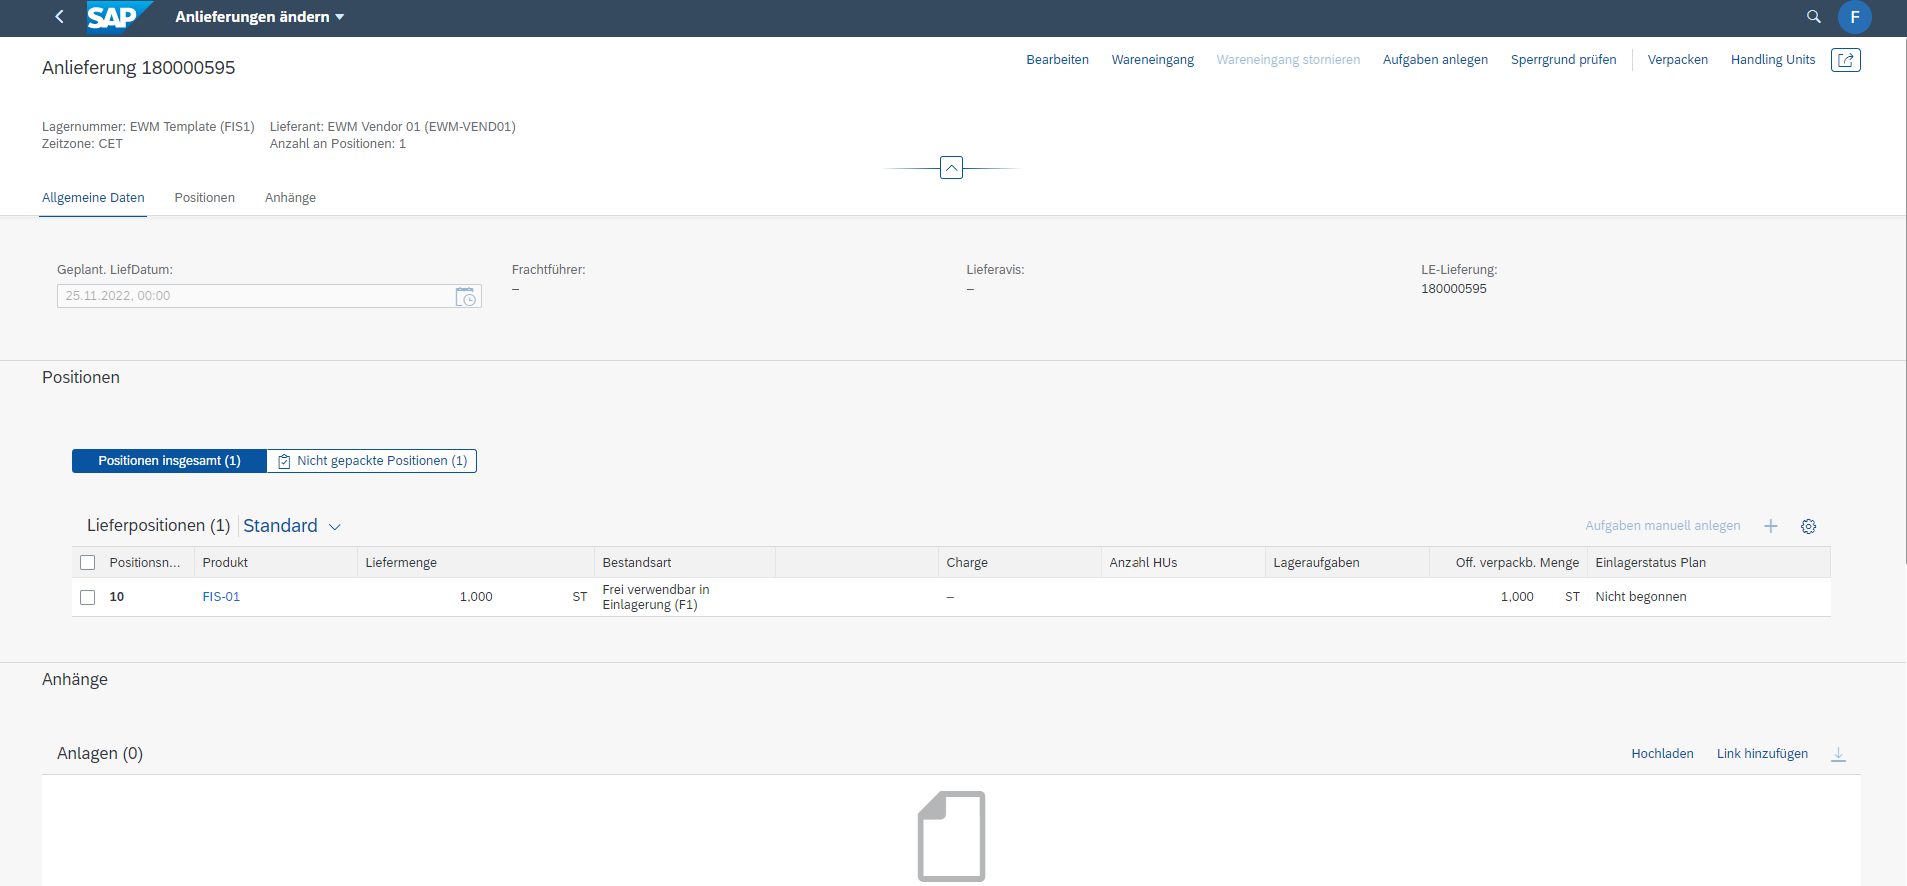Click the Verpacken button

(x=1677, y=60)
